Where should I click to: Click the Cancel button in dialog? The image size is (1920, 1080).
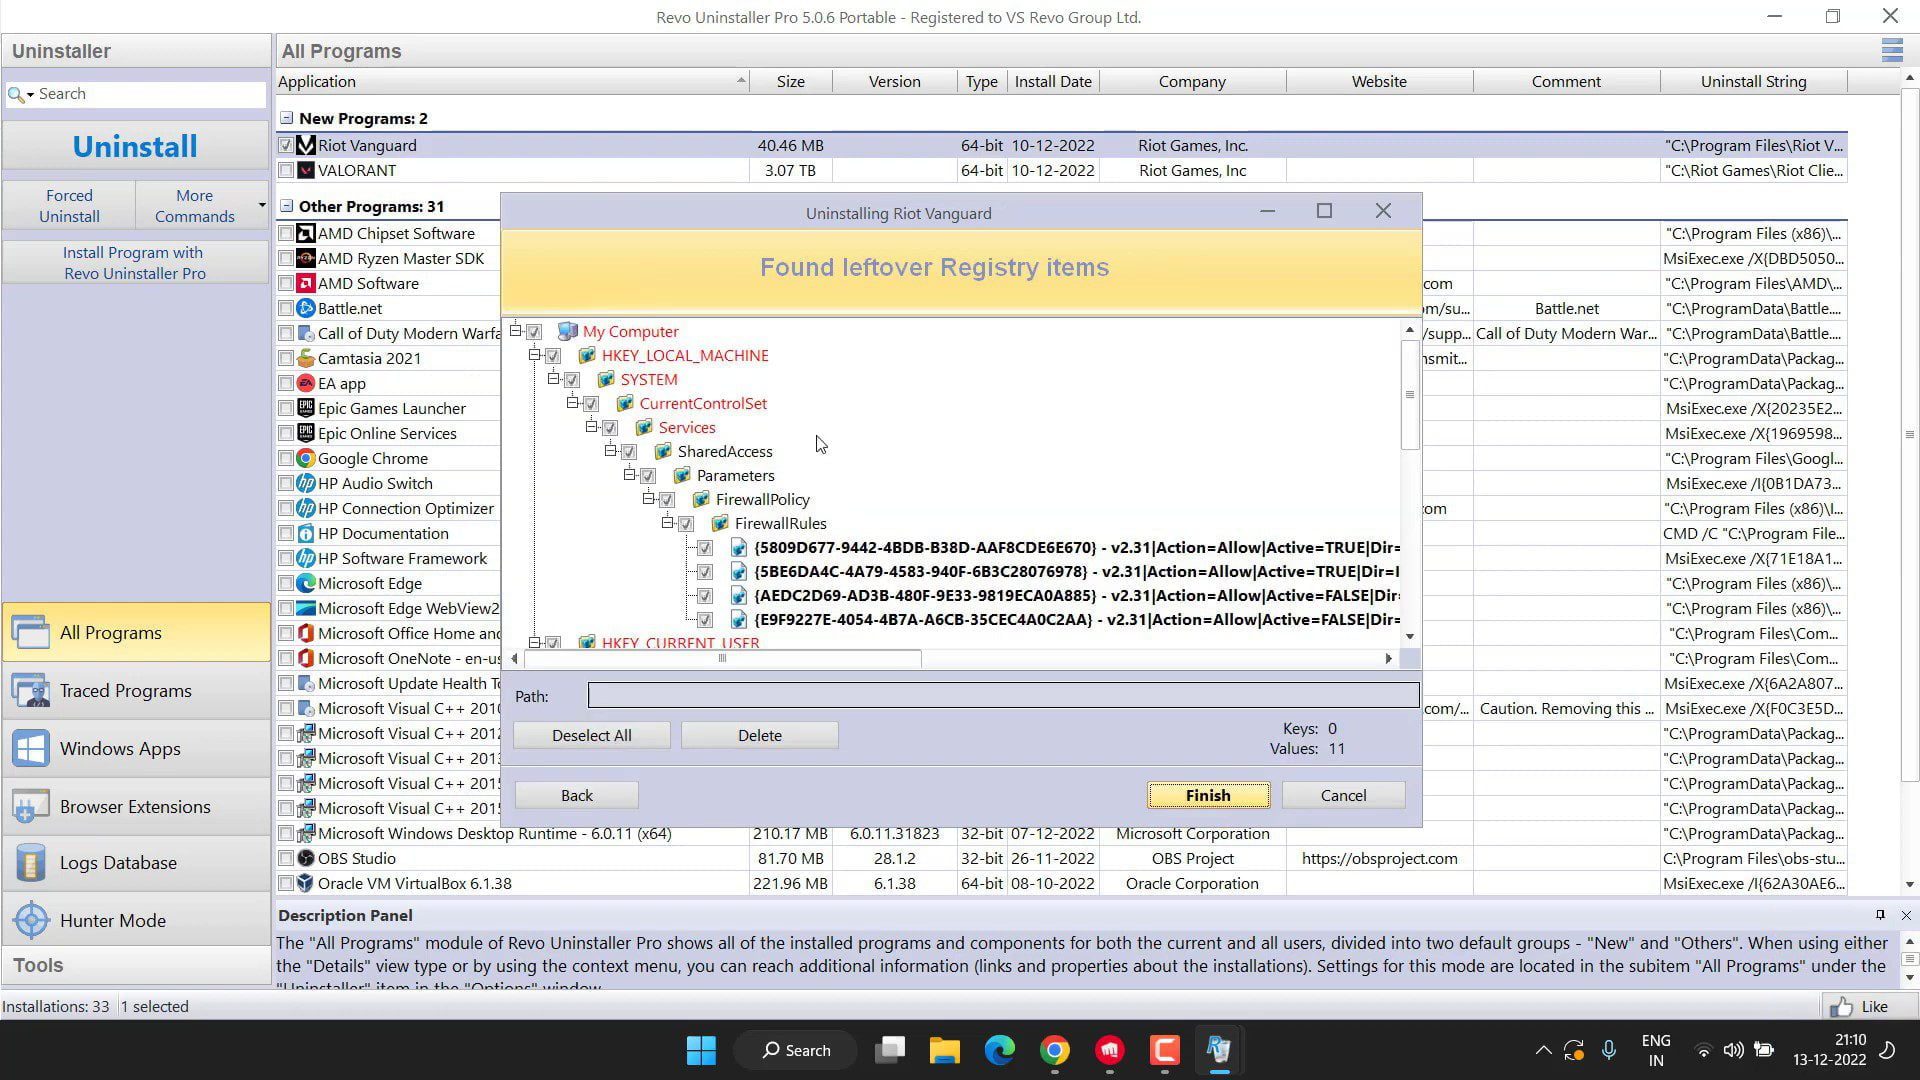[x=1343, y=796]
